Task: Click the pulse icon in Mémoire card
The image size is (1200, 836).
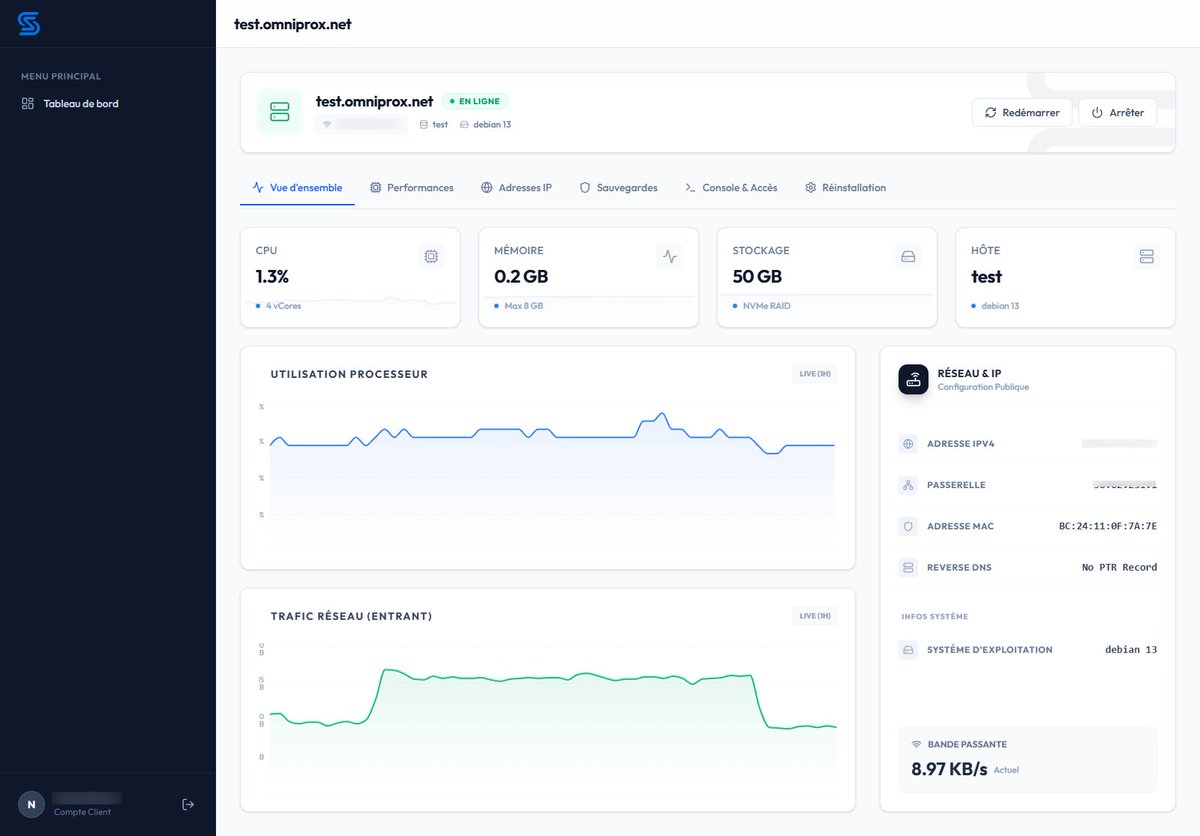Action: point(670,257)
